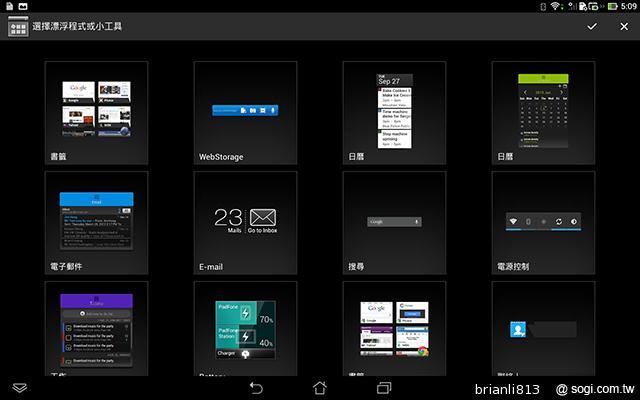Tap the Wi-Fi status bar icon
Screen dimensions: 640x400
tap(555, 6)
